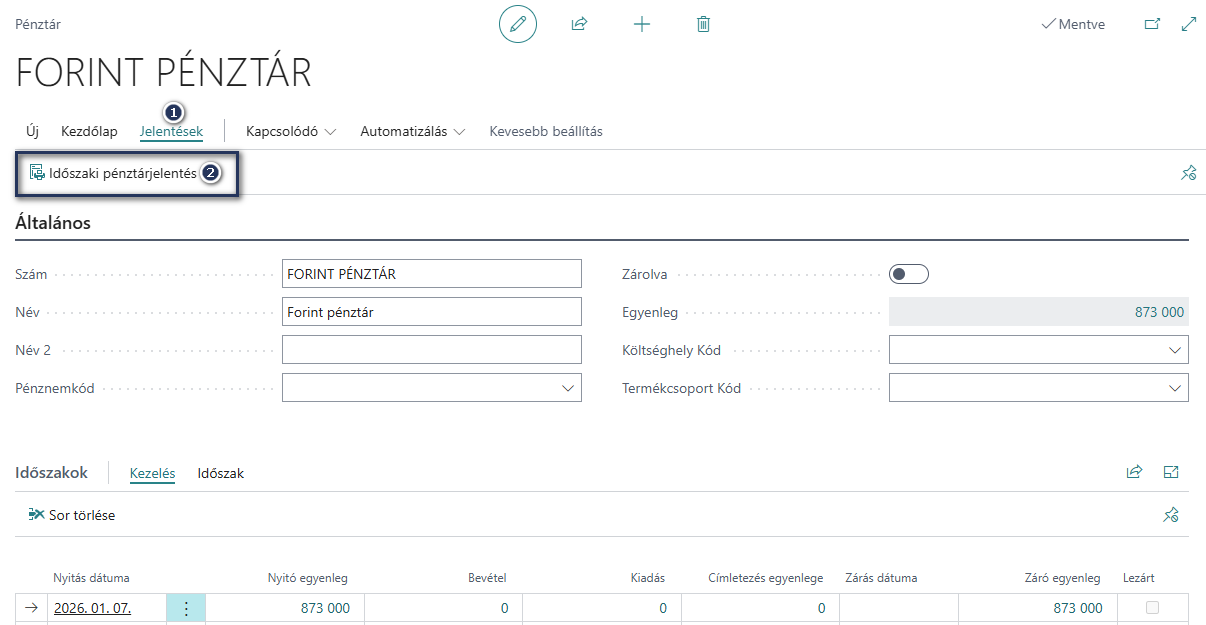Screen dimensions: 1206x625
Task: Click the plus icon to create new
Action: coord(642,24)
